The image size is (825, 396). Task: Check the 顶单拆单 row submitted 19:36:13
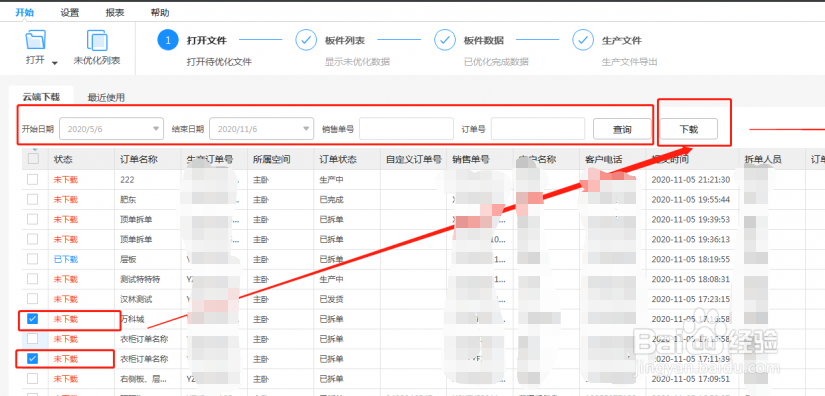(33, 239)
